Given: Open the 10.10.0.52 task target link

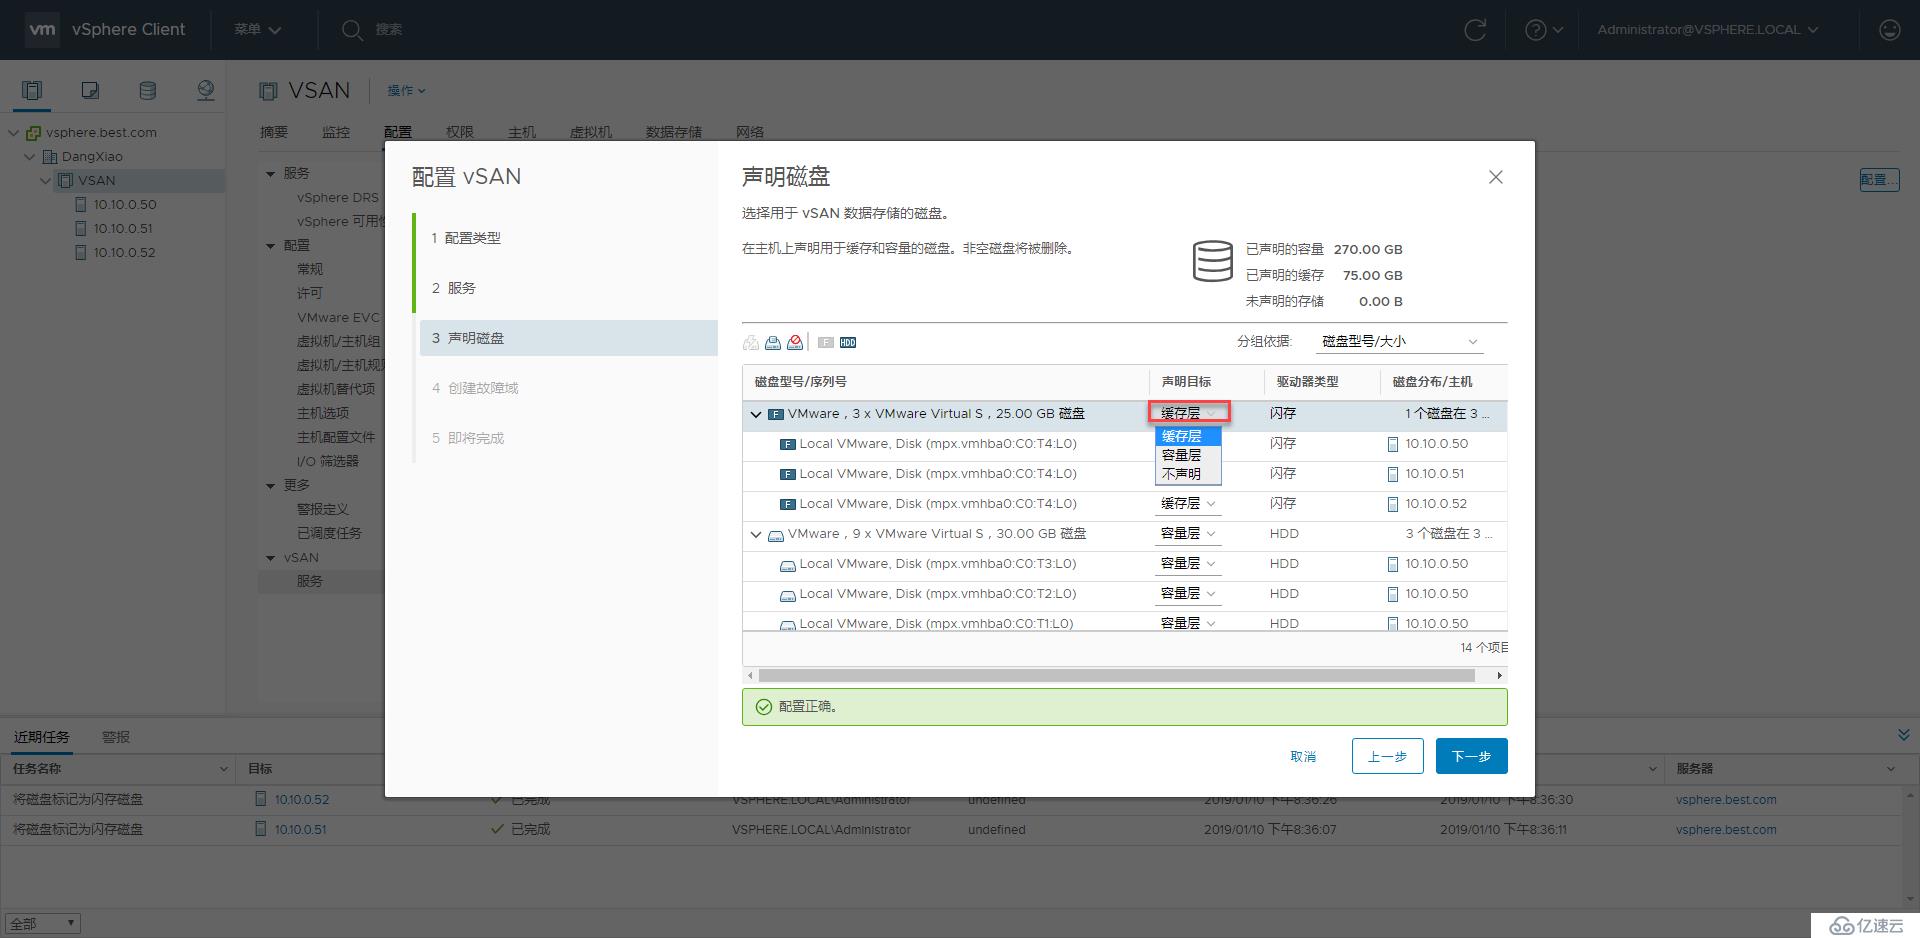Looking at the screenshot, I should 302,800.
